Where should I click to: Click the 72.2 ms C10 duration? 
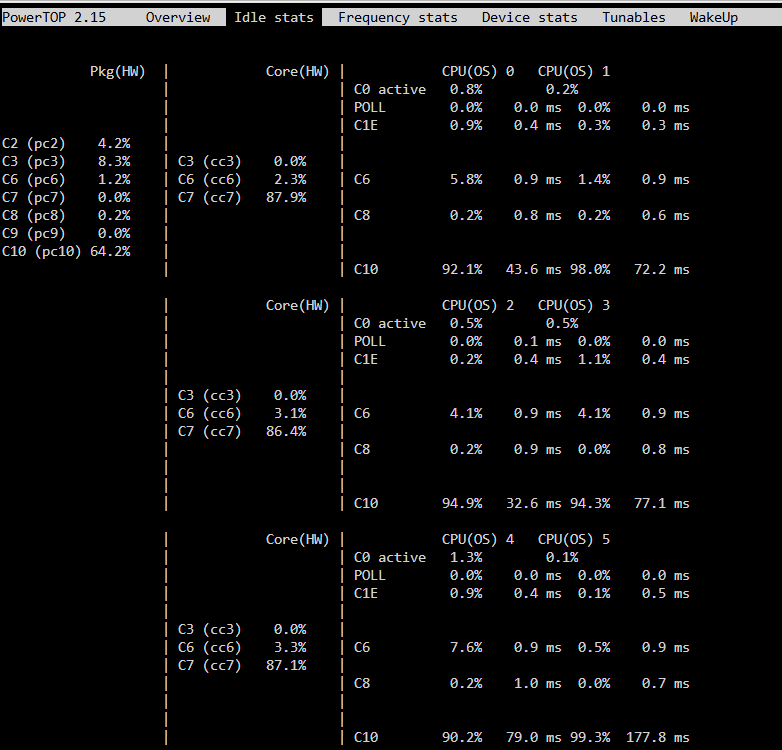(x=662, y=269)
